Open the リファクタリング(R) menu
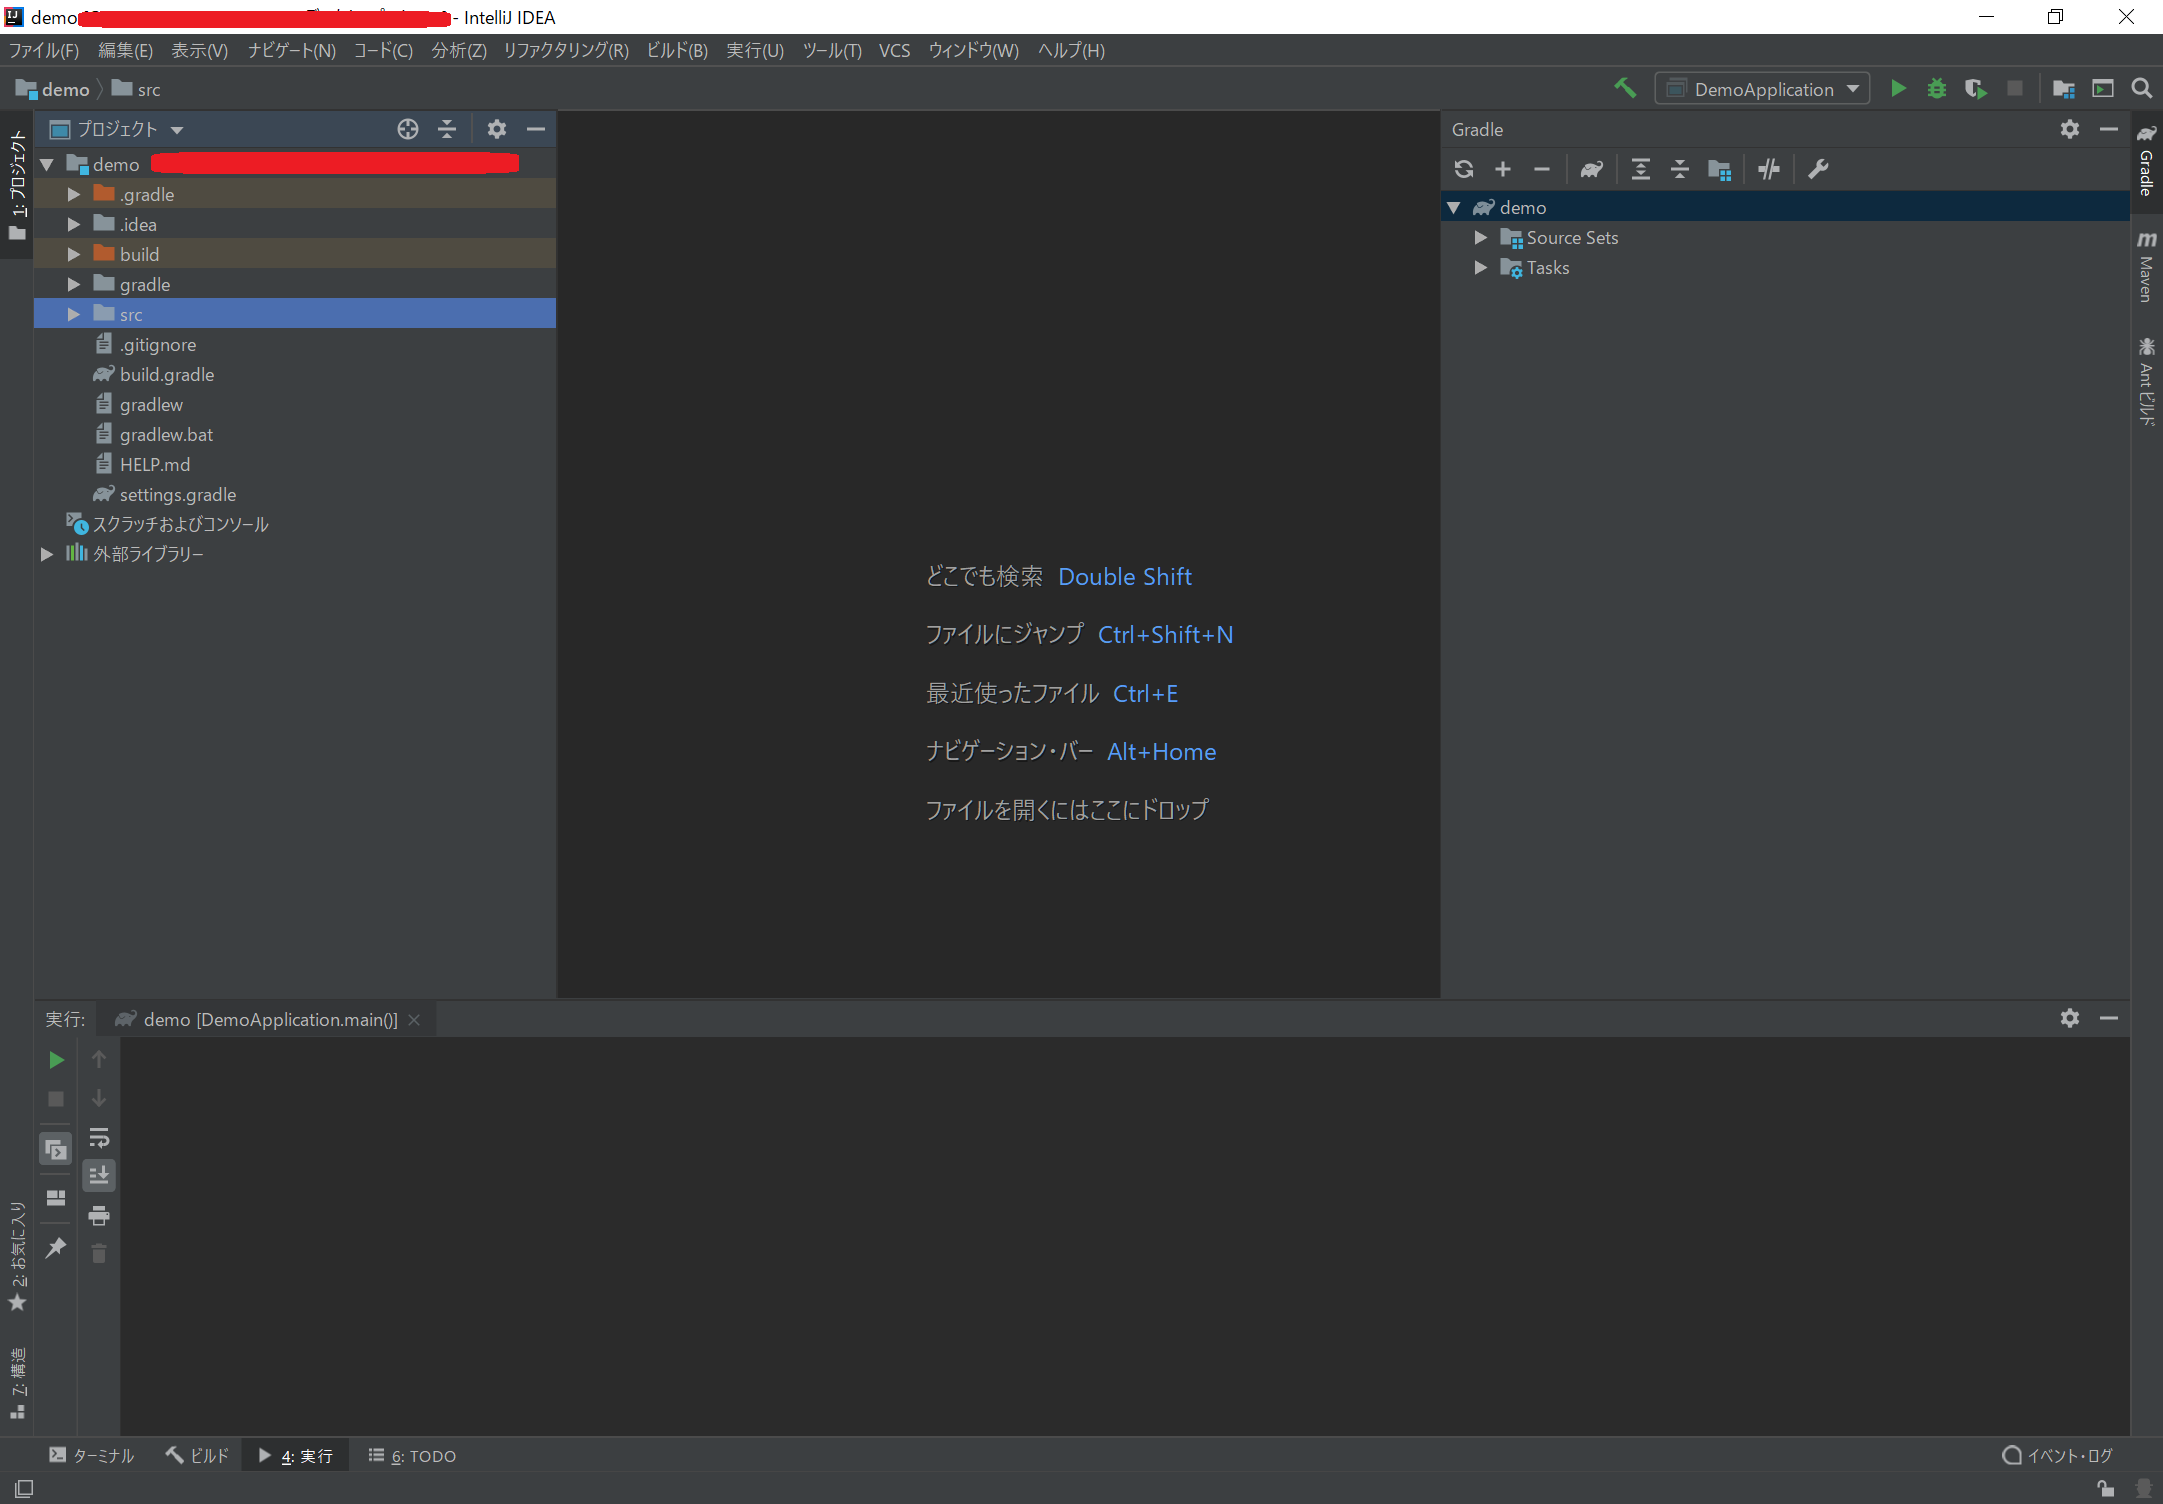 (566, 50)
